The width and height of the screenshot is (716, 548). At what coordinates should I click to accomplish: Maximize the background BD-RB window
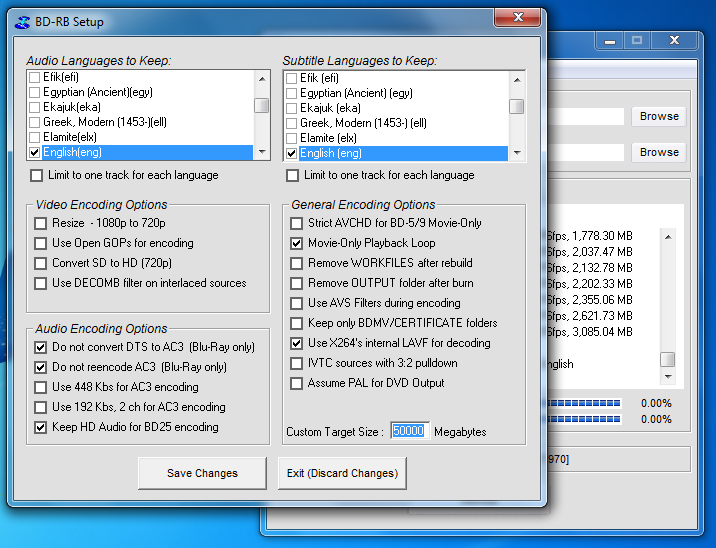tap(637, 41)
